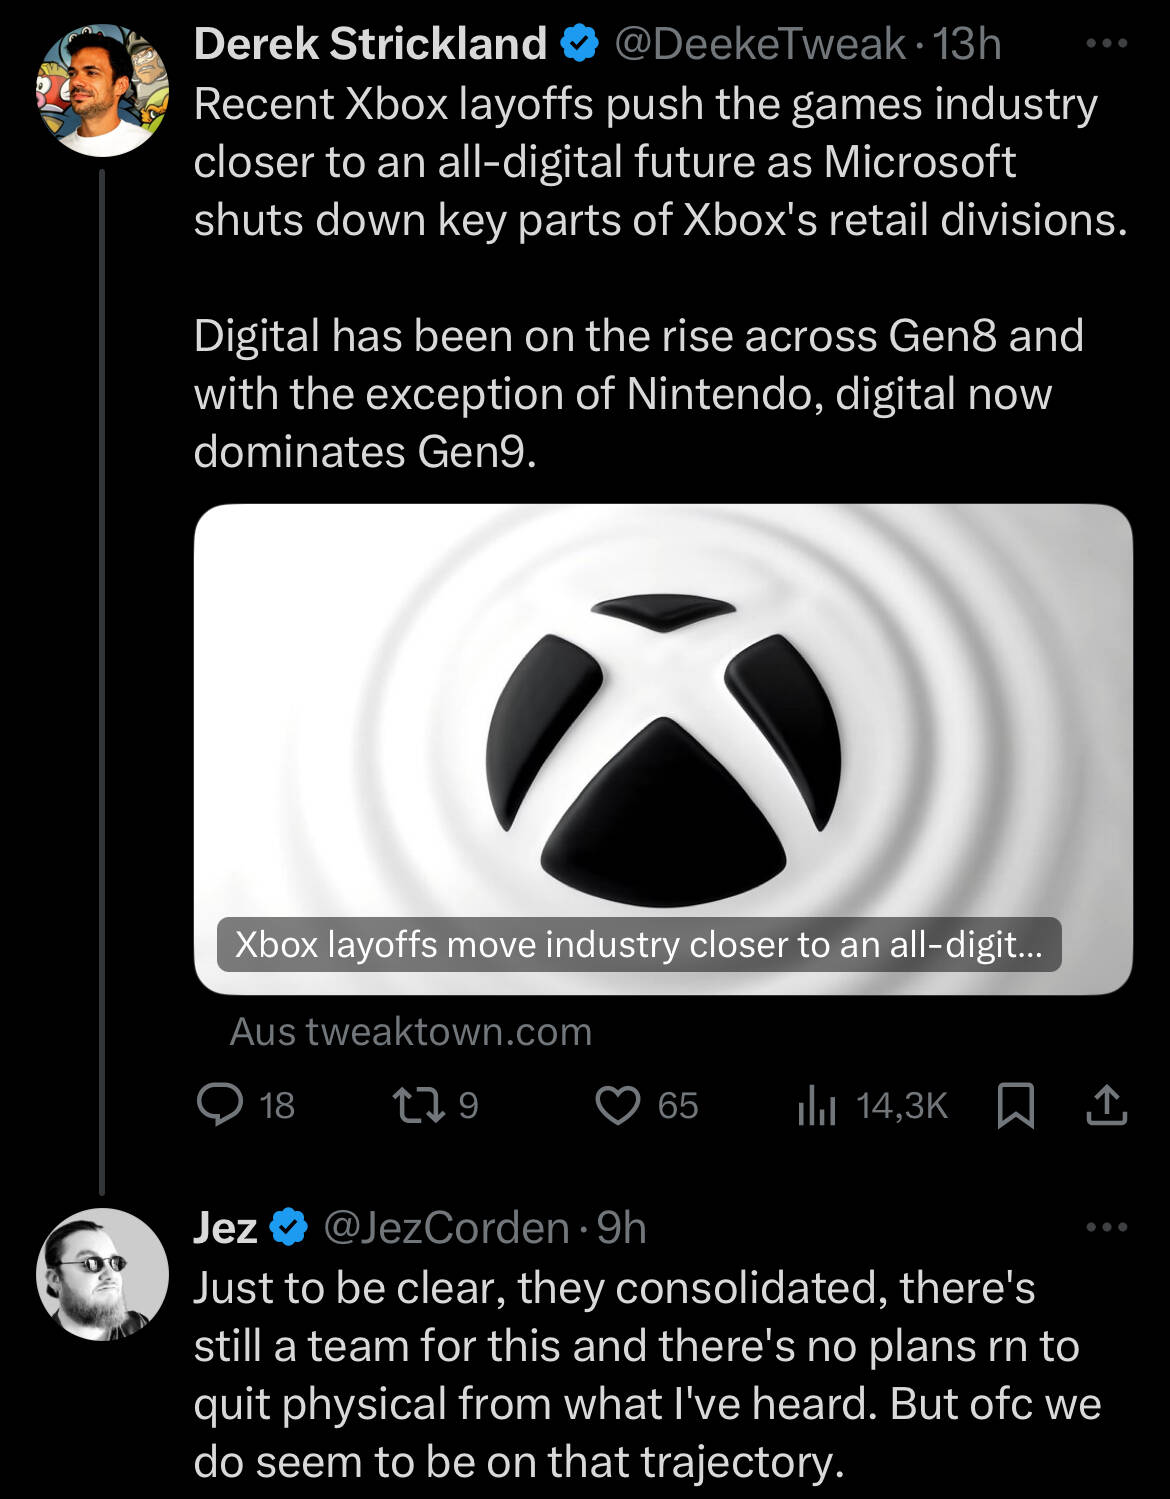Click Jez's blue verified checkmark
The width and height of the screenshot is (1170, 1499).
click(289, 1227)
